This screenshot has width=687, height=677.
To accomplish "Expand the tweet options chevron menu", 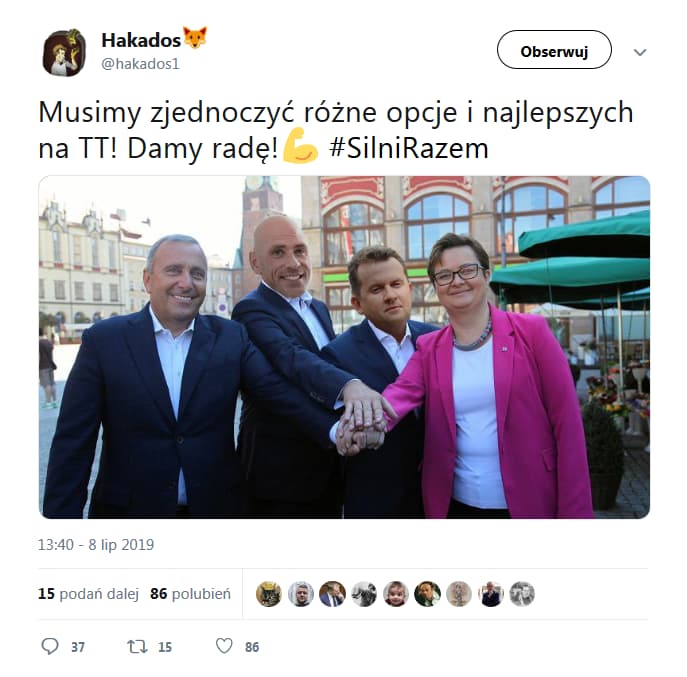I will 640,53.
